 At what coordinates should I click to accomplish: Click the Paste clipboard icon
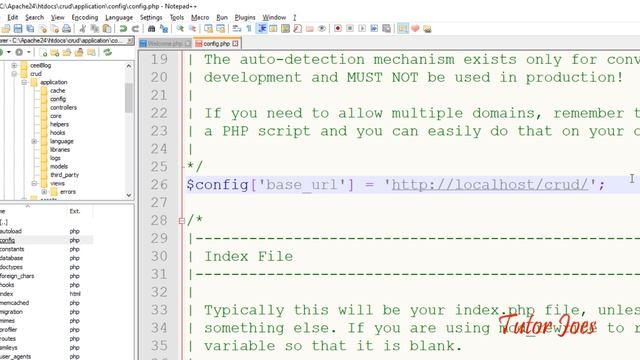(x=107, y=29)
